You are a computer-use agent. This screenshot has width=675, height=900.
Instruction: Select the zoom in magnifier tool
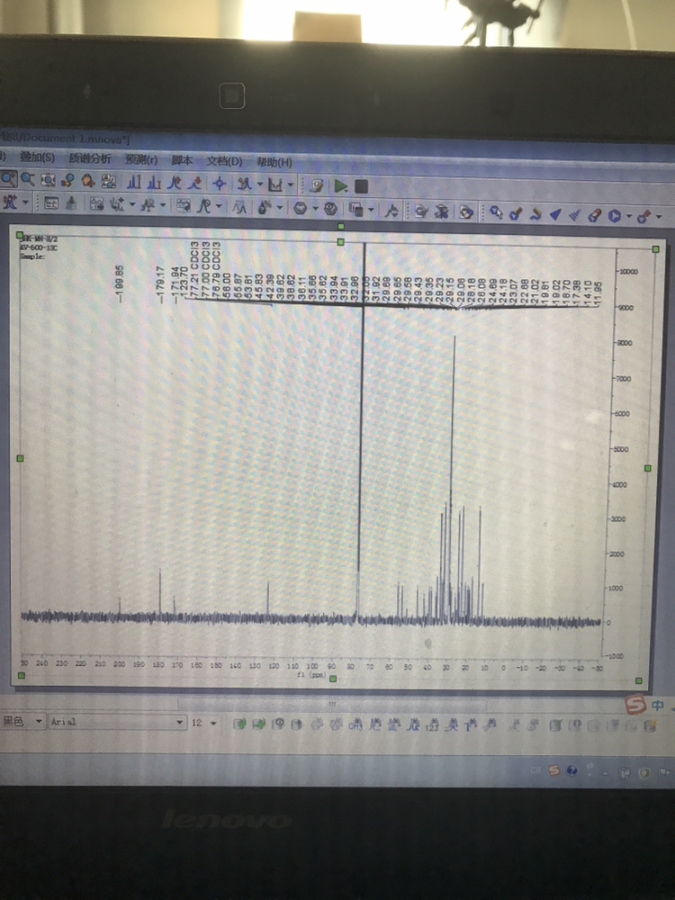[9, 181]
